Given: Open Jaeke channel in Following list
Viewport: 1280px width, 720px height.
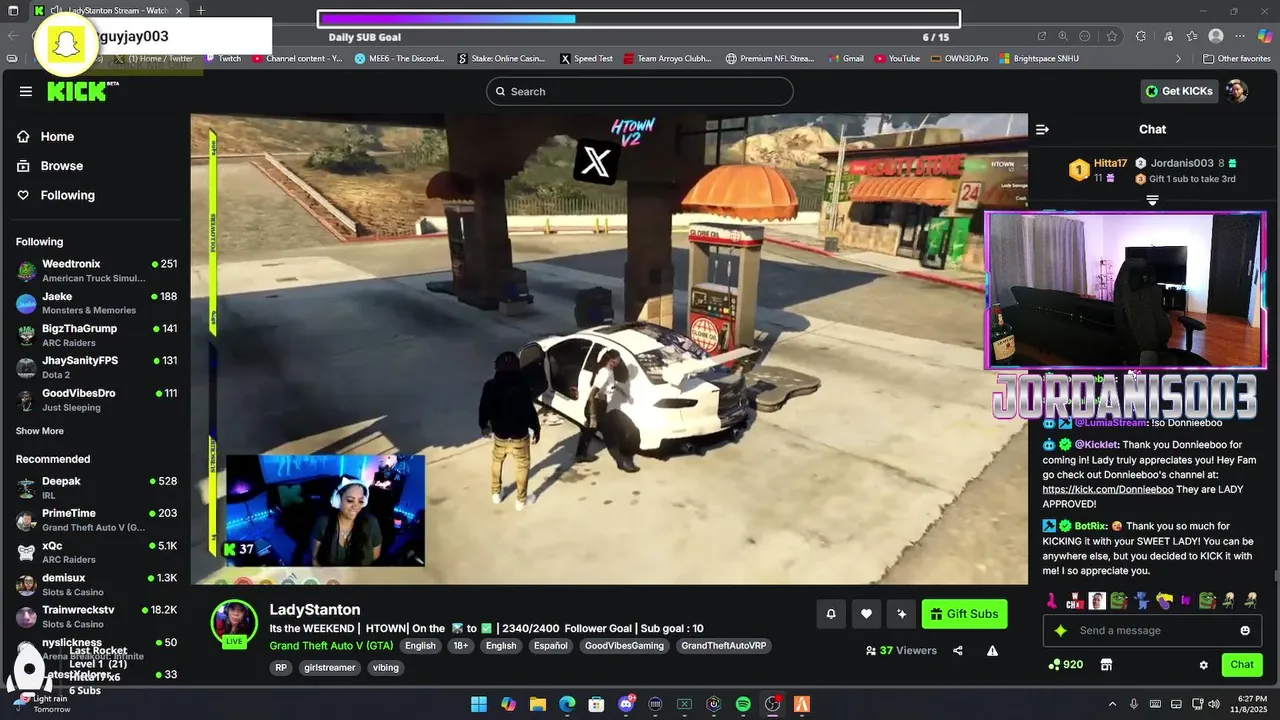Looking at the screenshot, I should coord(96,303).
